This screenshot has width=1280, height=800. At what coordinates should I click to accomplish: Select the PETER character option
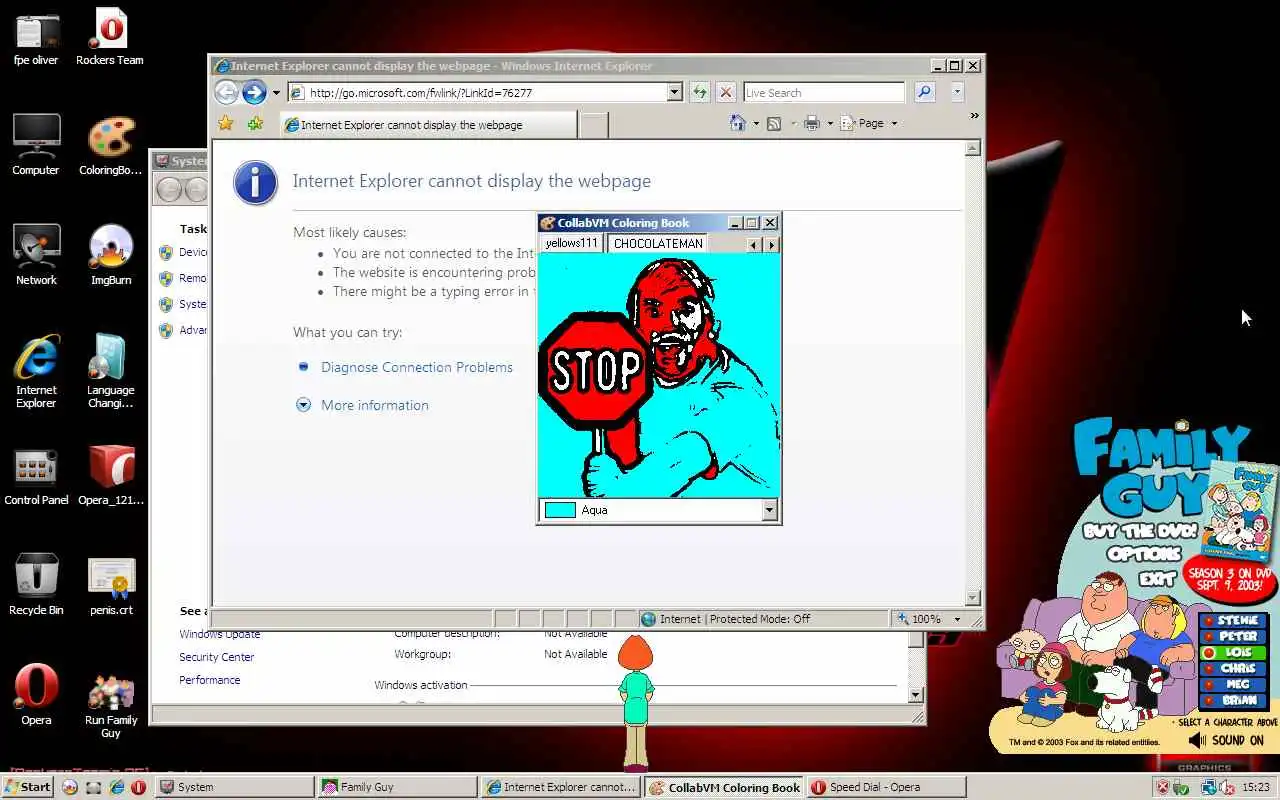tap(1231, 636)
